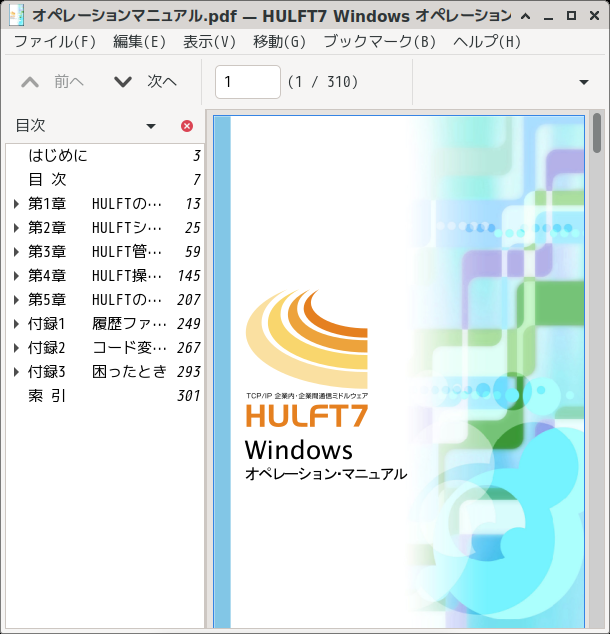This screenshot has height=634, width=610.
Task: Select the 第4章 HULFT操… entry
Action: tap(105, 276)
